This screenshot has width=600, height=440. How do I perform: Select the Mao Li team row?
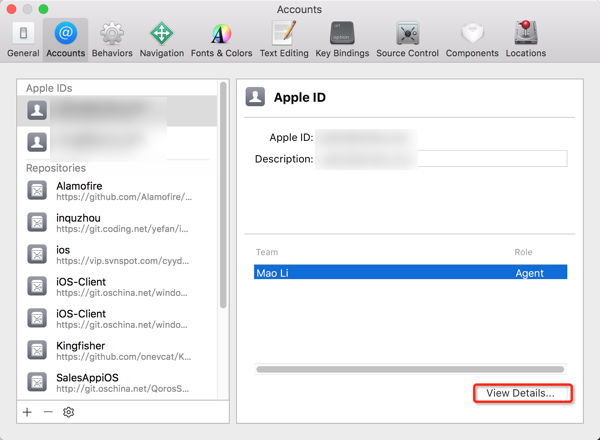(411, 272)
